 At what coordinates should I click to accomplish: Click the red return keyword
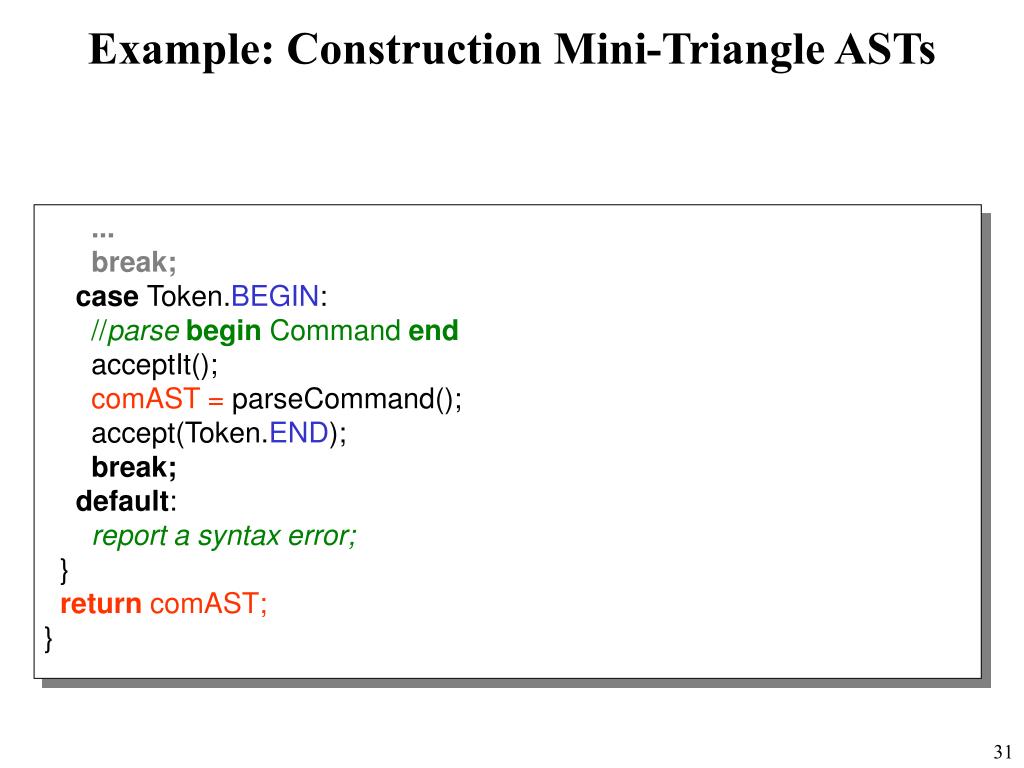click(101, 604)
